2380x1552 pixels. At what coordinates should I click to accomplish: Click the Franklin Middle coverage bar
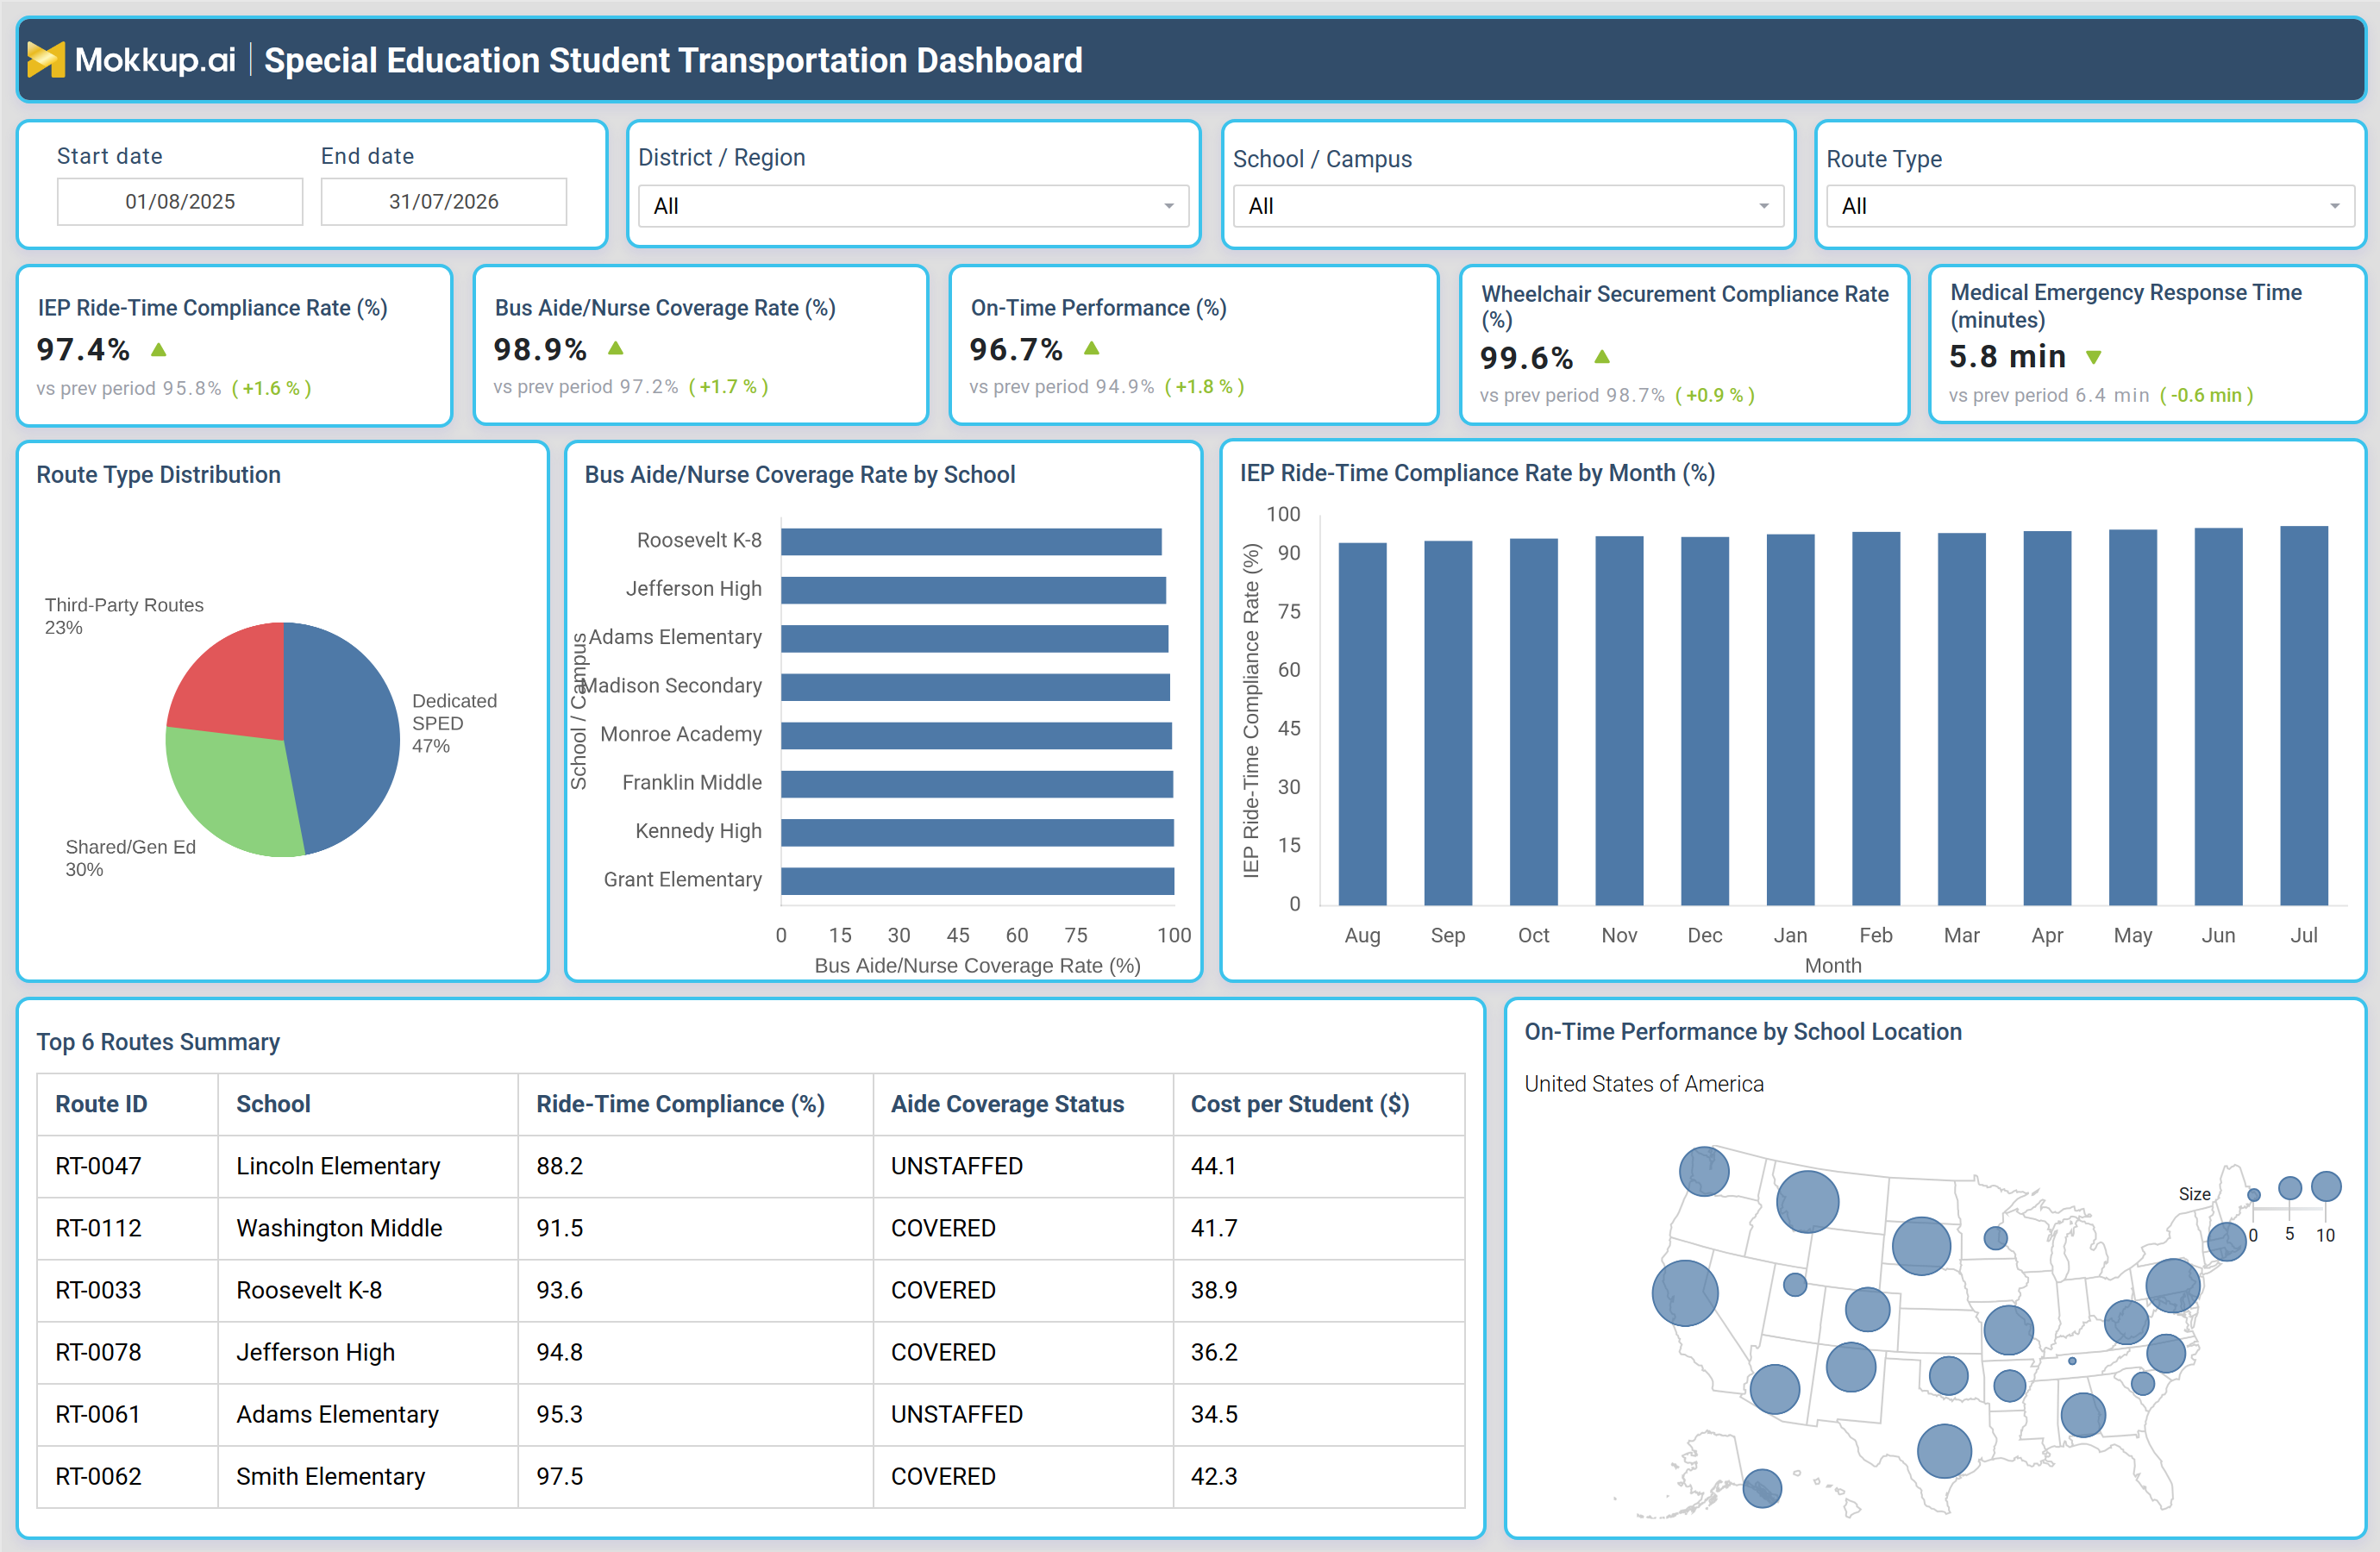tap(977, 784)
